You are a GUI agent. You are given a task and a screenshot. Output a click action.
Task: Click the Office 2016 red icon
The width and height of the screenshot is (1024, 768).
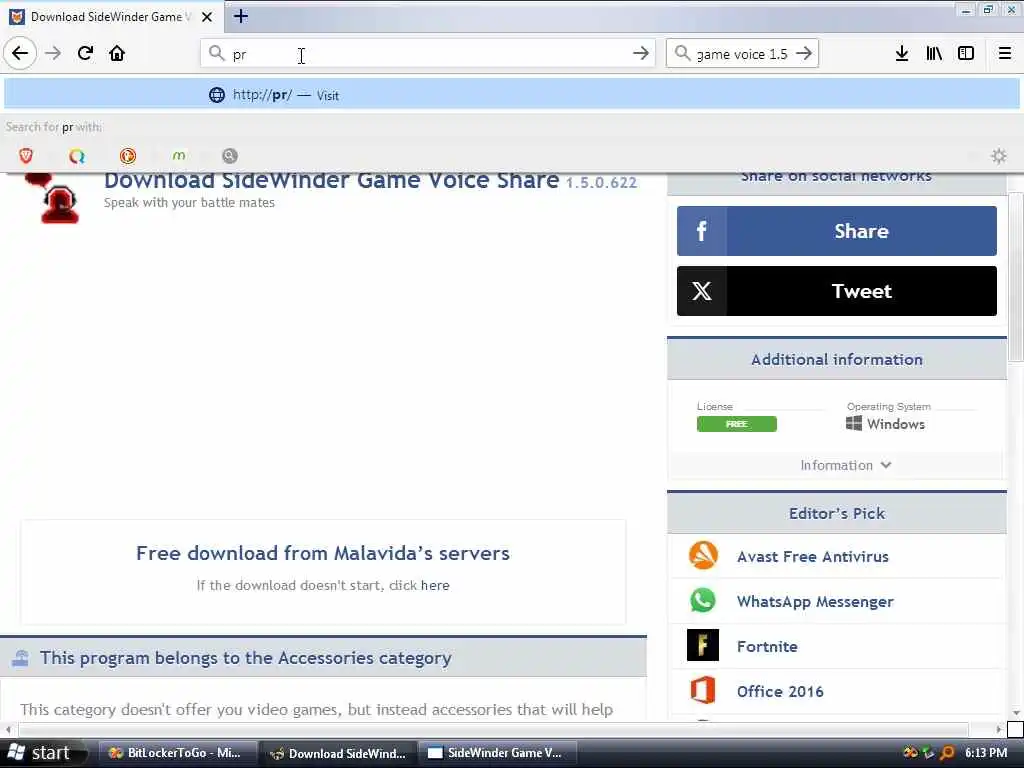pyautogui.click(x=703, y=690)
